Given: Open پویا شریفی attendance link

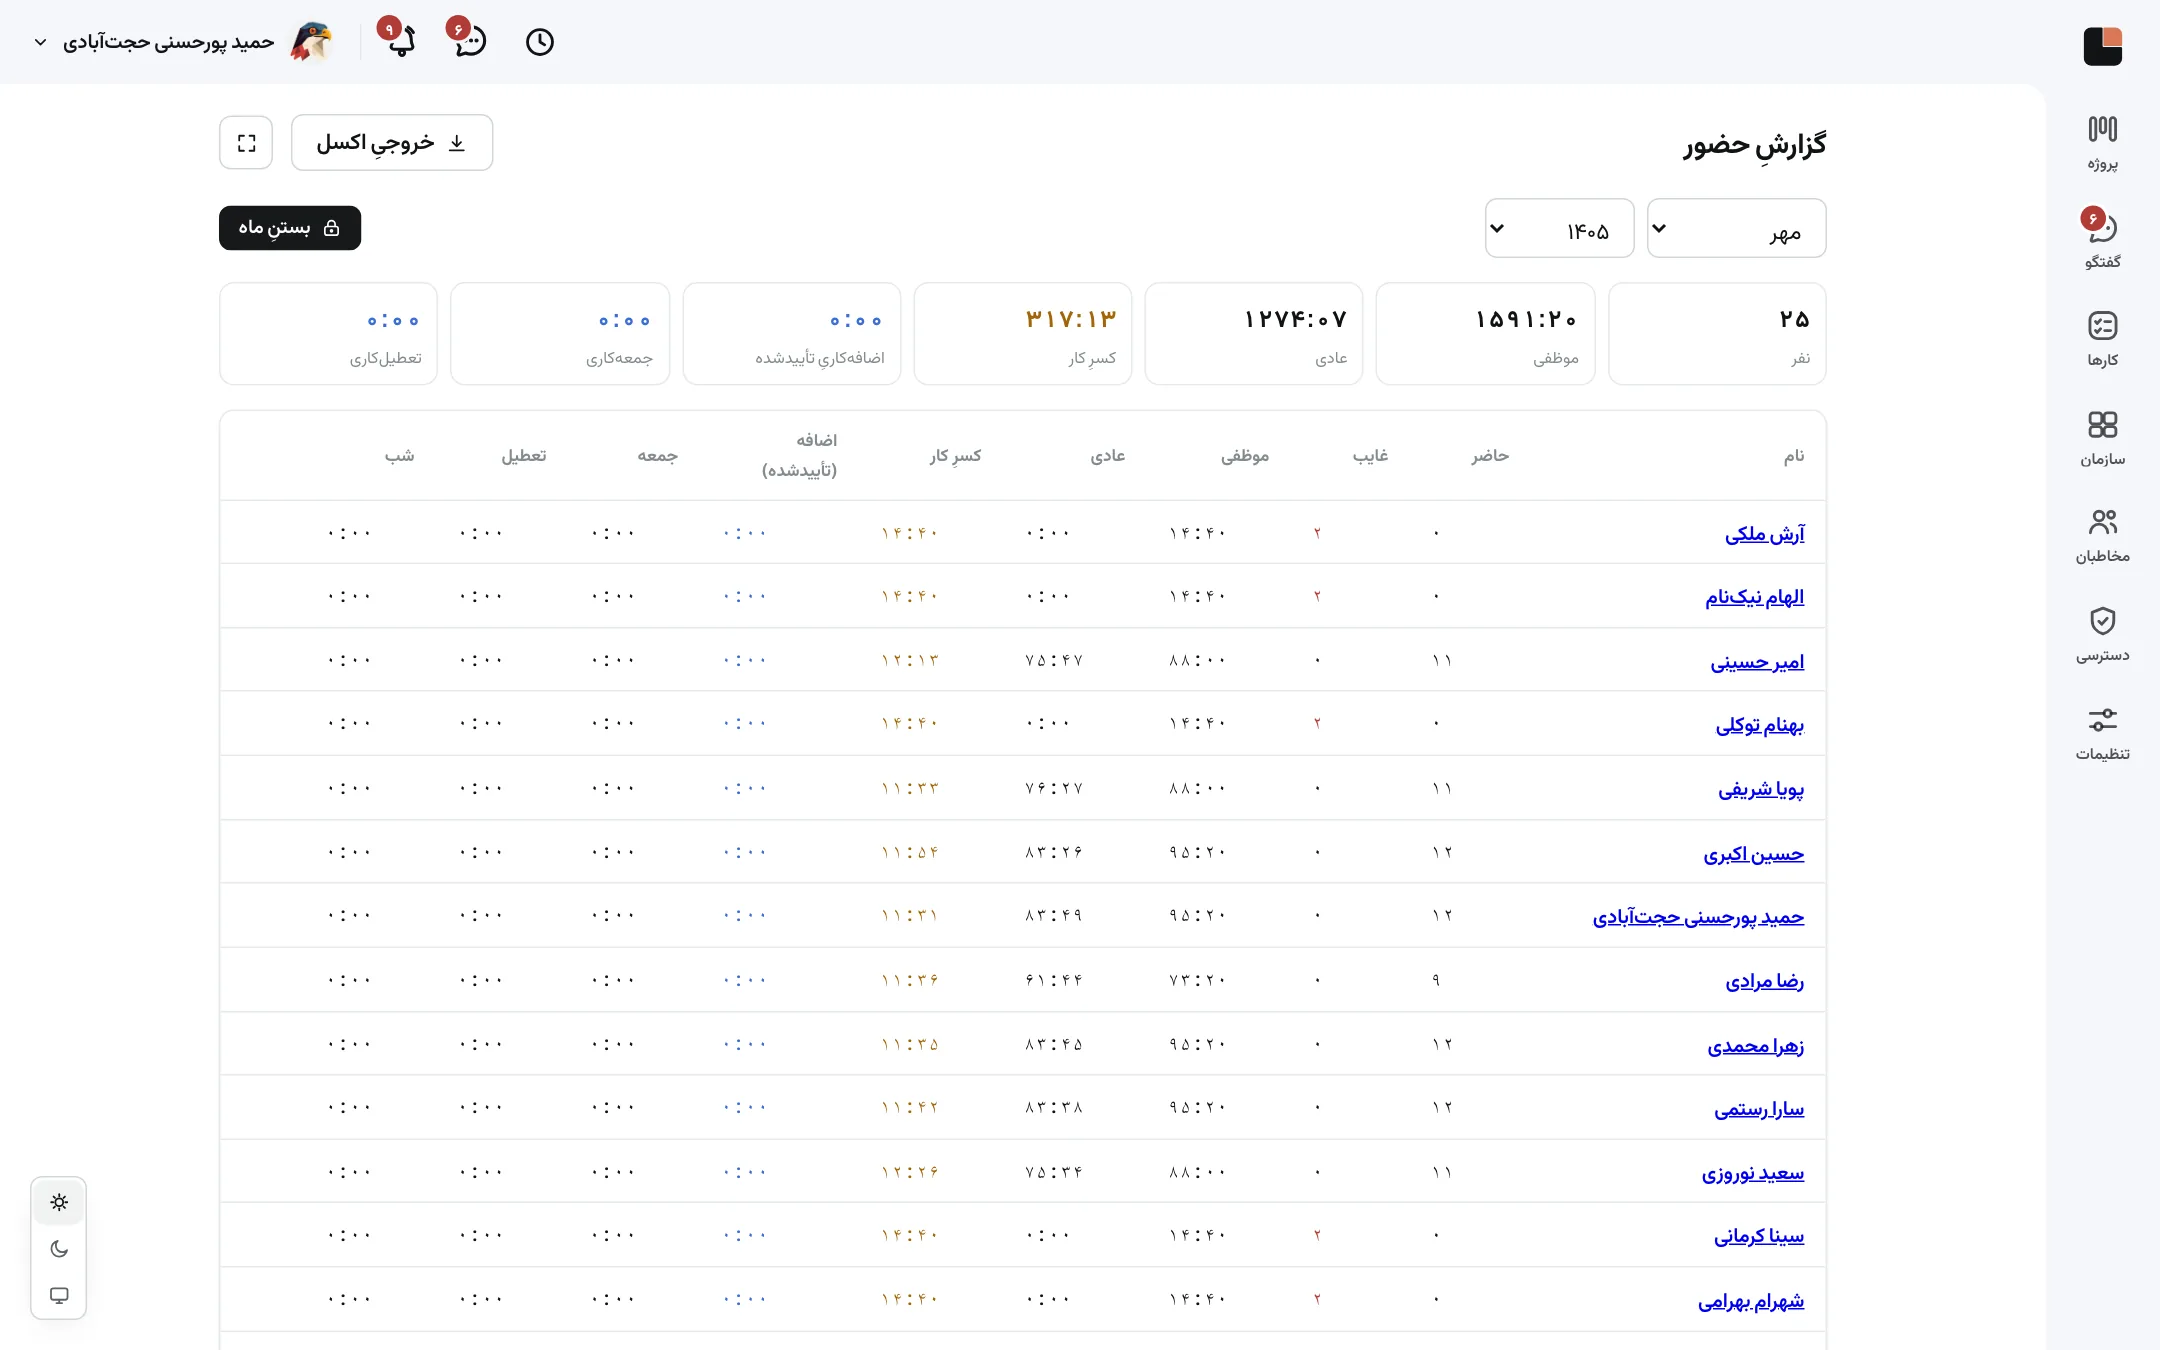Looking at the screenshot, I should click(1761, 789).
